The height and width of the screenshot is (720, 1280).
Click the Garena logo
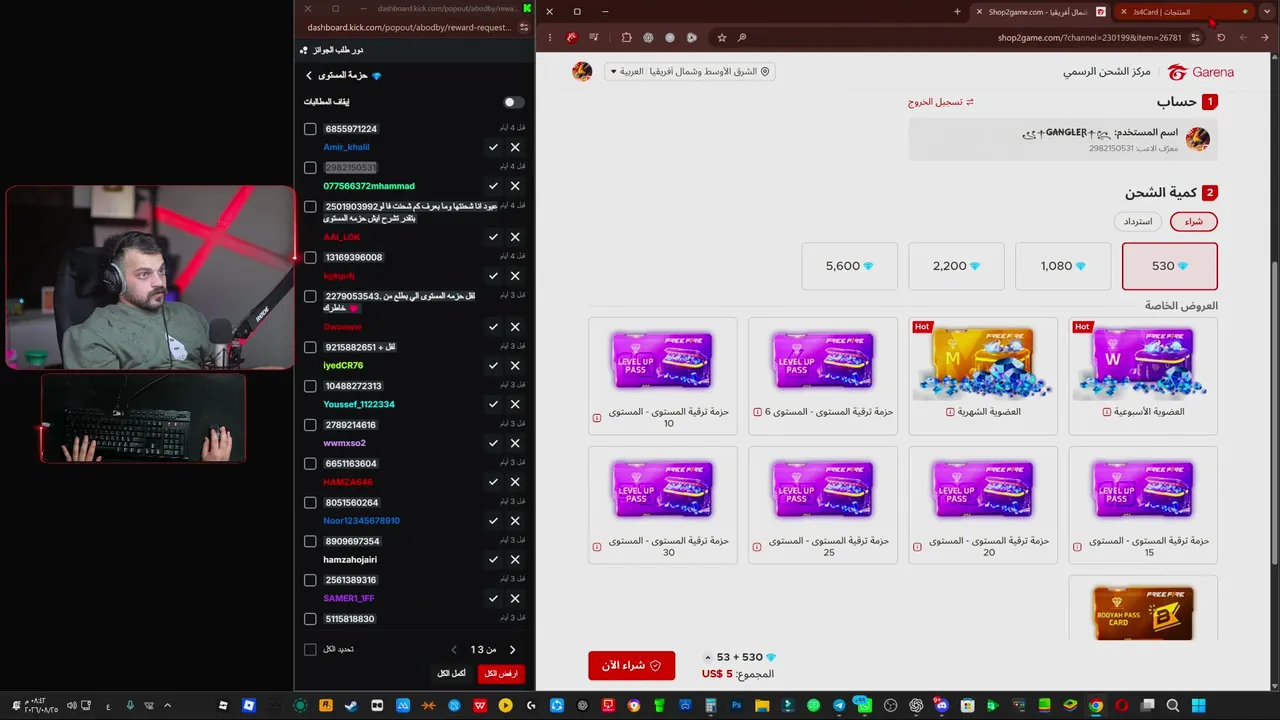click(1201, 72)
